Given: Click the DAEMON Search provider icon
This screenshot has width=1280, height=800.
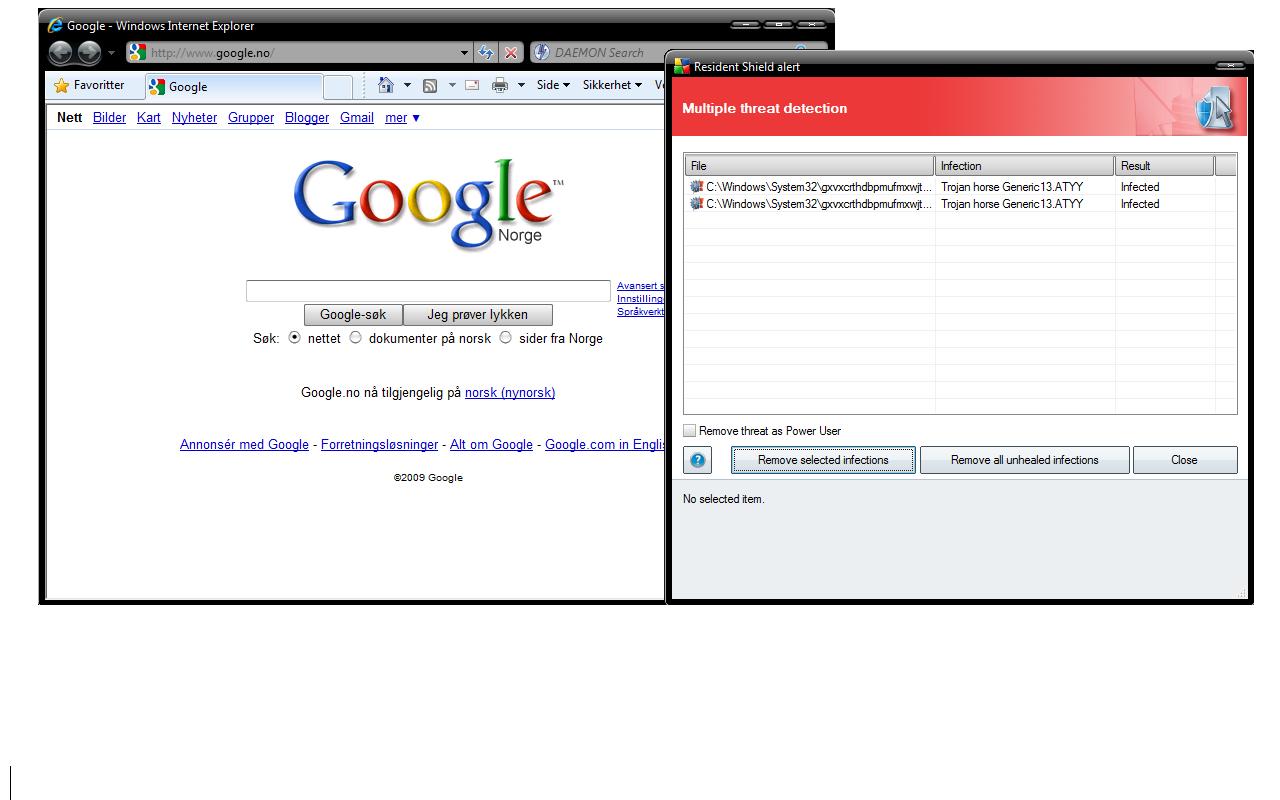Looking at the screenshot, I should 541,53.
